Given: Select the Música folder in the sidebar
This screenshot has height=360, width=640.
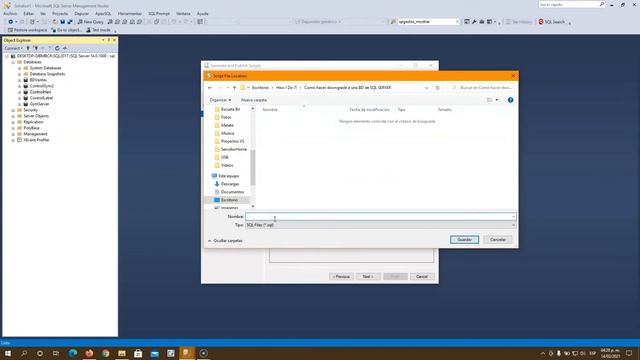Looking at the screenshot, I should [x=227, y=133].
